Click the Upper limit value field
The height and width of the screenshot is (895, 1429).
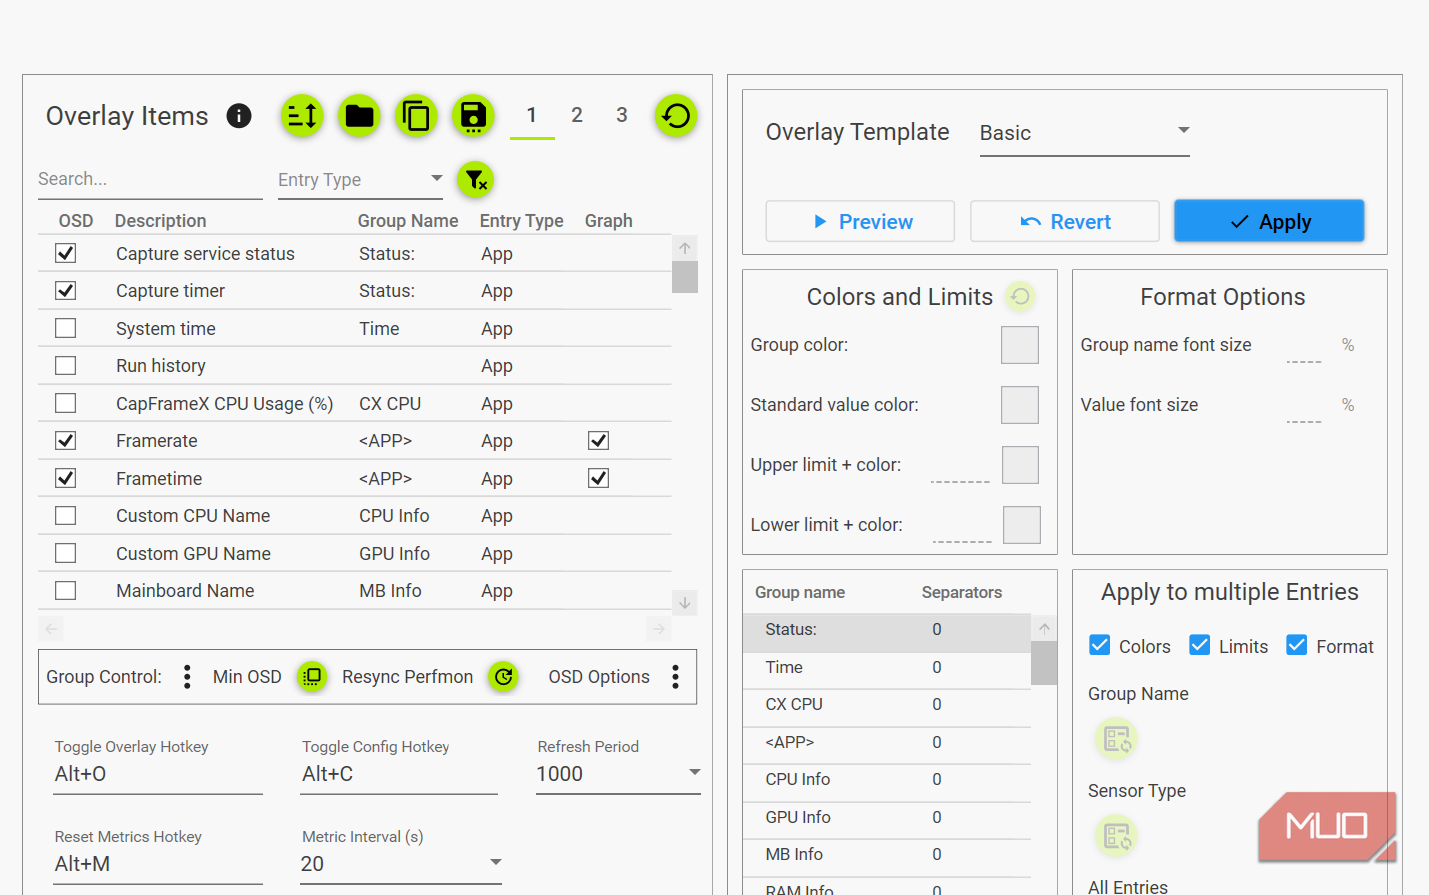[960, 468]
